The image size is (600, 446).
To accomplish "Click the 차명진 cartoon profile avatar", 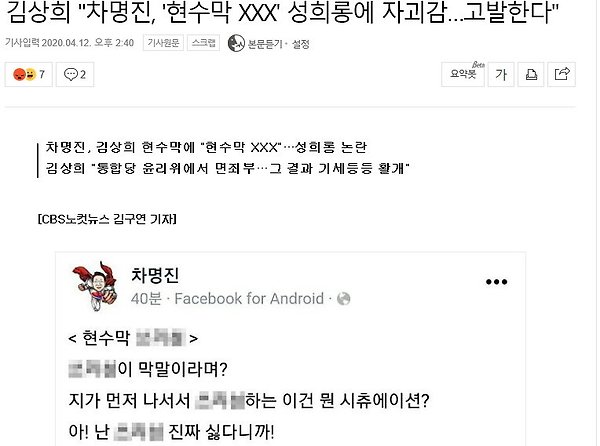I will point(95,286).
